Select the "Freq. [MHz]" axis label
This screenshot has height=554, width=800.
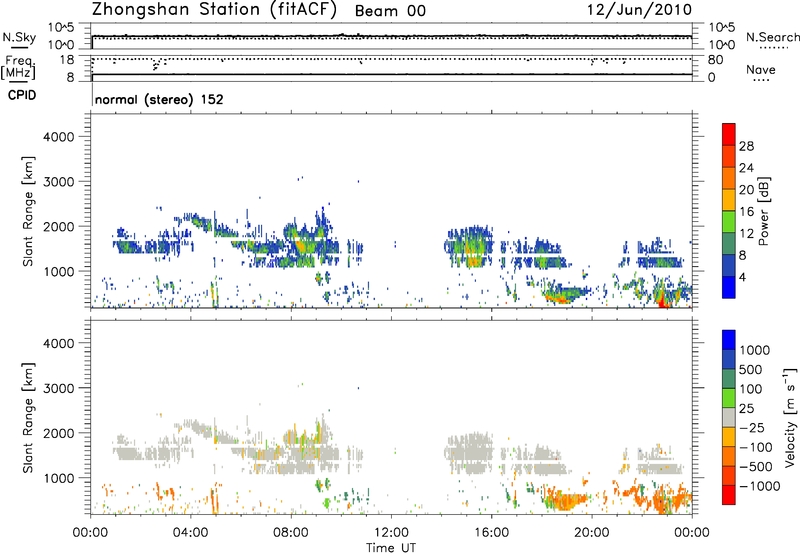tap(18, 68)
